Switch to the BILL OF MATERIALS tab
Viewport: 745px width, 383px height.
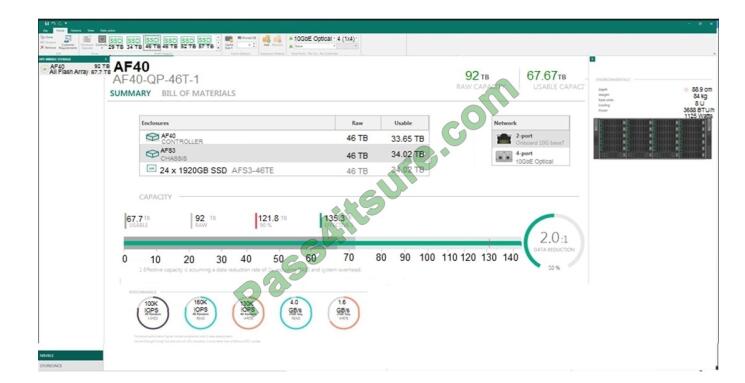[x=199, y=93]
